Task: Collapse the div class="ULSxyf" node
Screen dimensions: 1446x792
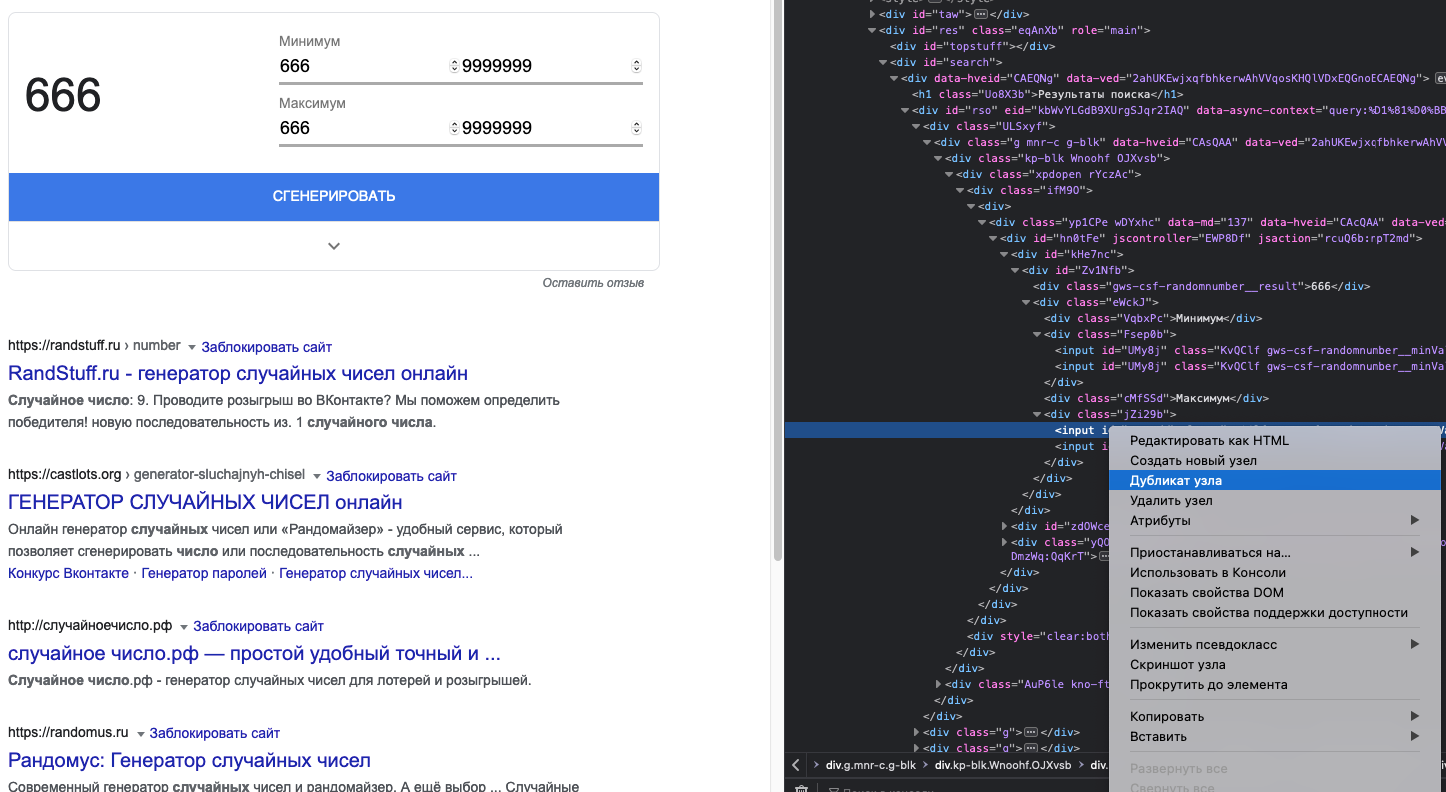Action: coord(916,126)
